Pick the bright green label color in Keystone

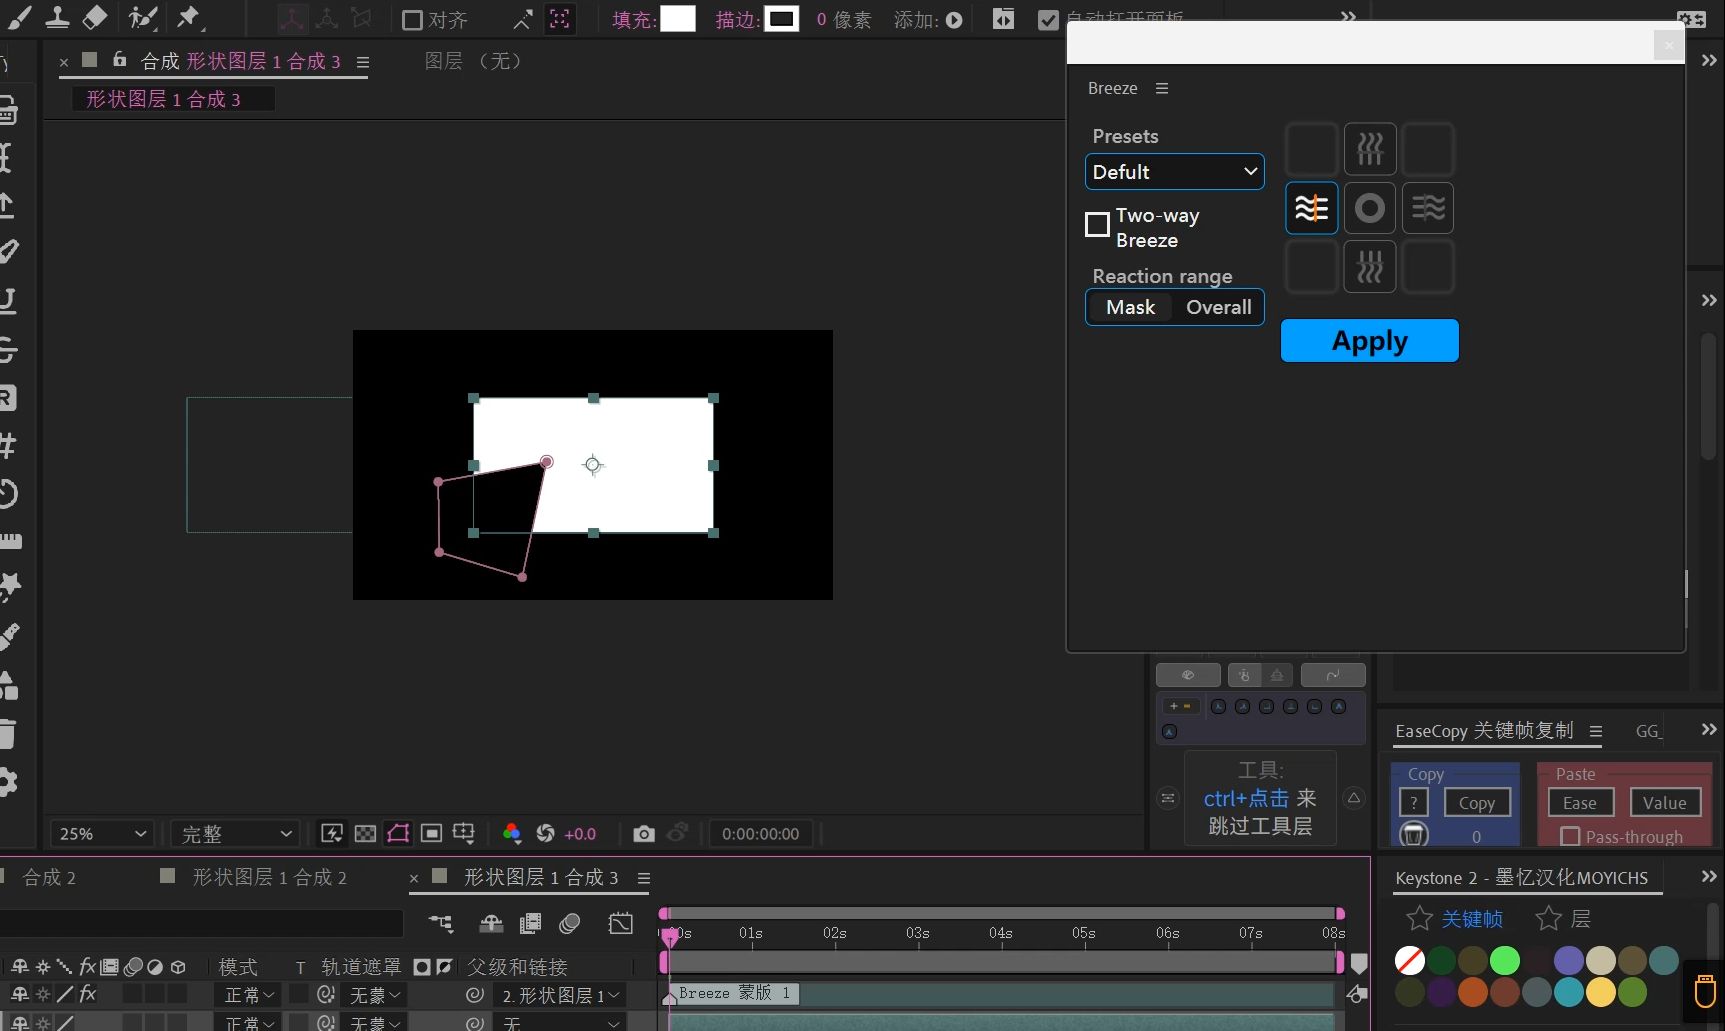[x=1504, y=961]
